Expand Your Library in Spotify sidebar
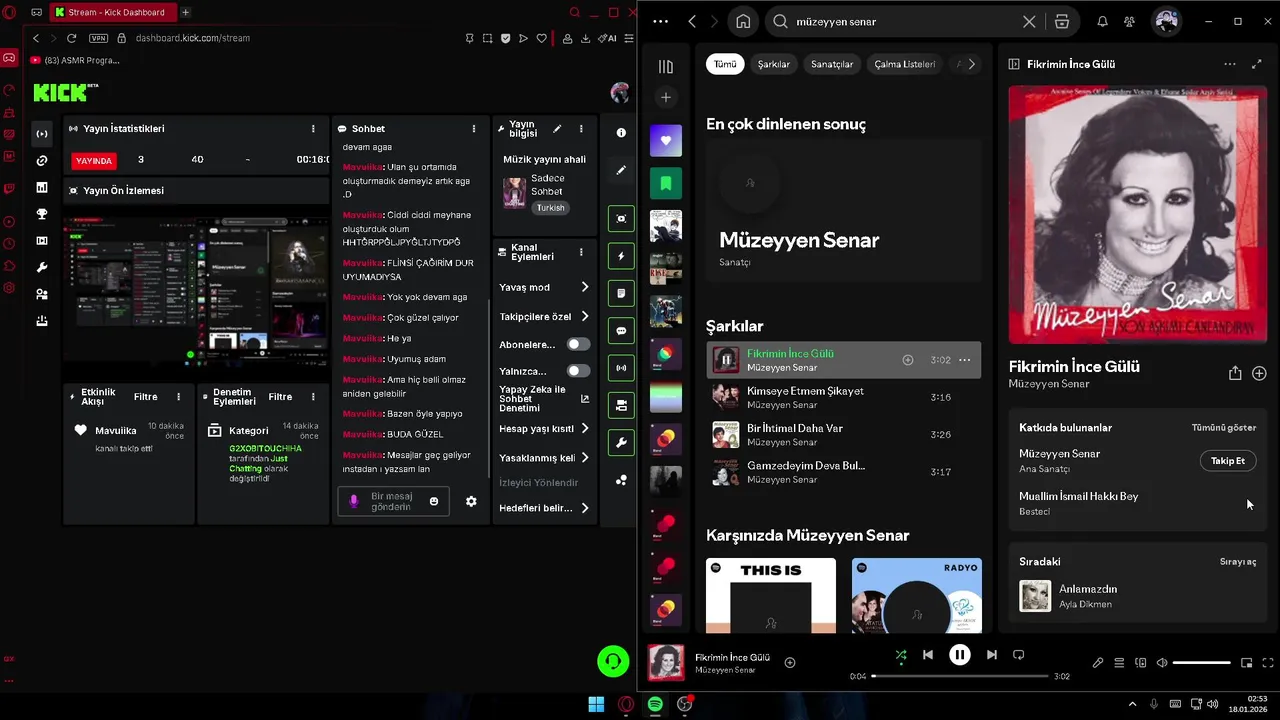Viewport: 1280px width, 720px height. [666, 67]
